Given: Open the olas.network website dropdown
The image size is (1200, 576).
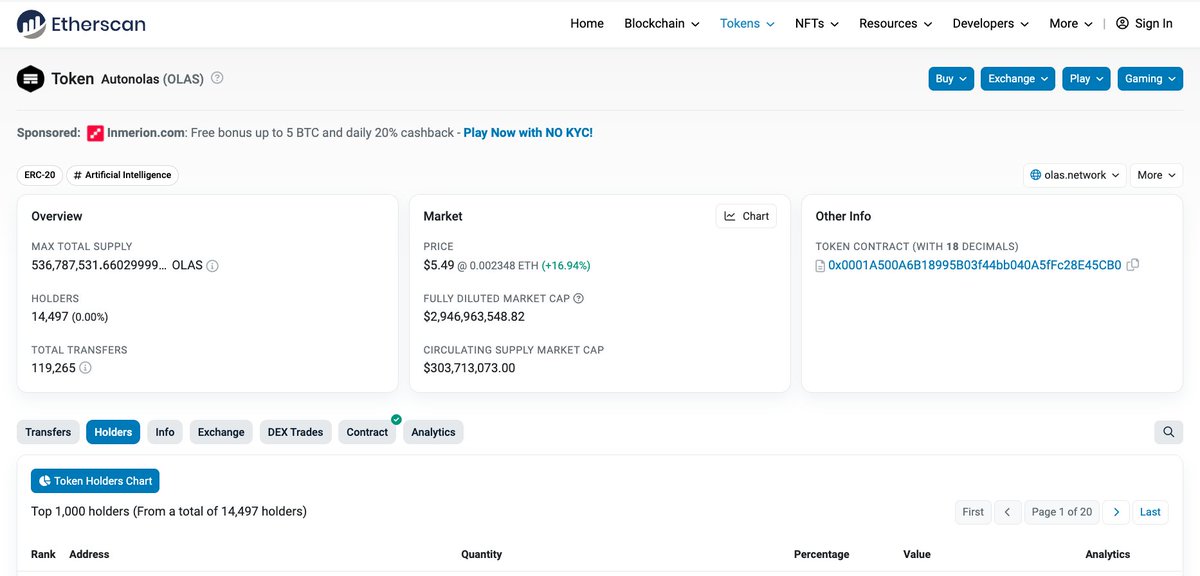Looking at the screenshot, I should [x=1075, y=175].
